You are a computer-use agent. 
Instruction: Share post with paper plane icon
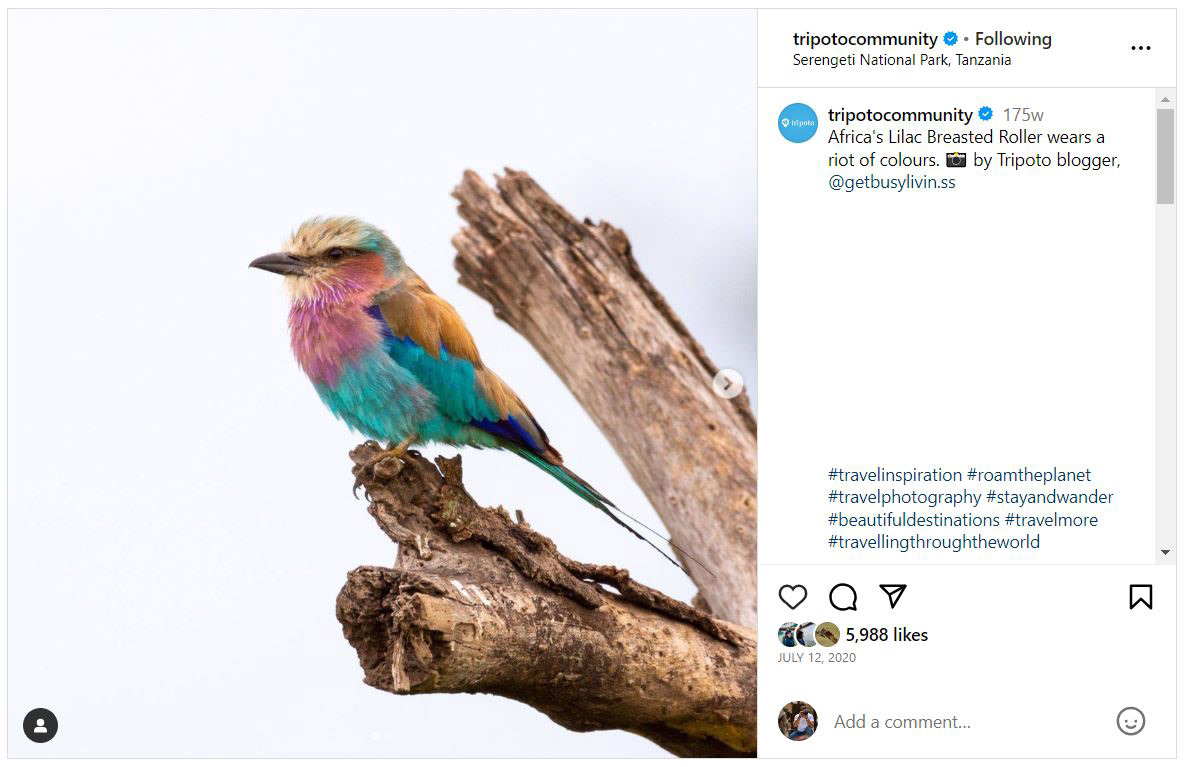892,597
